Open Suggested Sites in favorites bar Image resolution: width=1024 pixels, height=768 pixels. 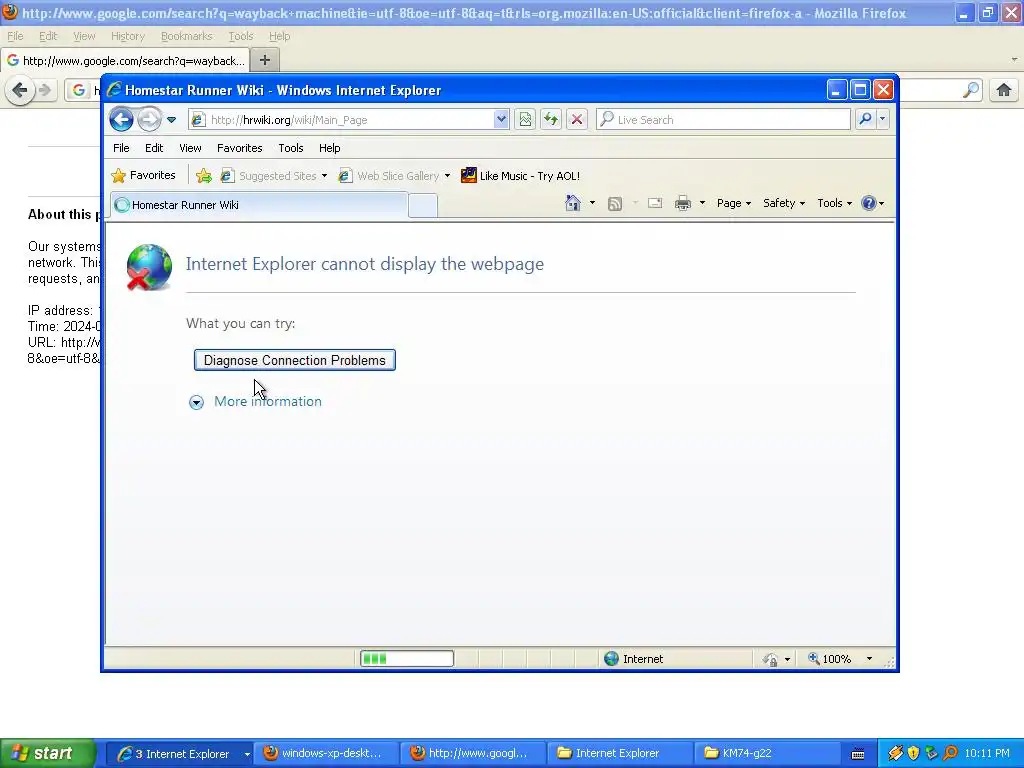pos(273,176)
